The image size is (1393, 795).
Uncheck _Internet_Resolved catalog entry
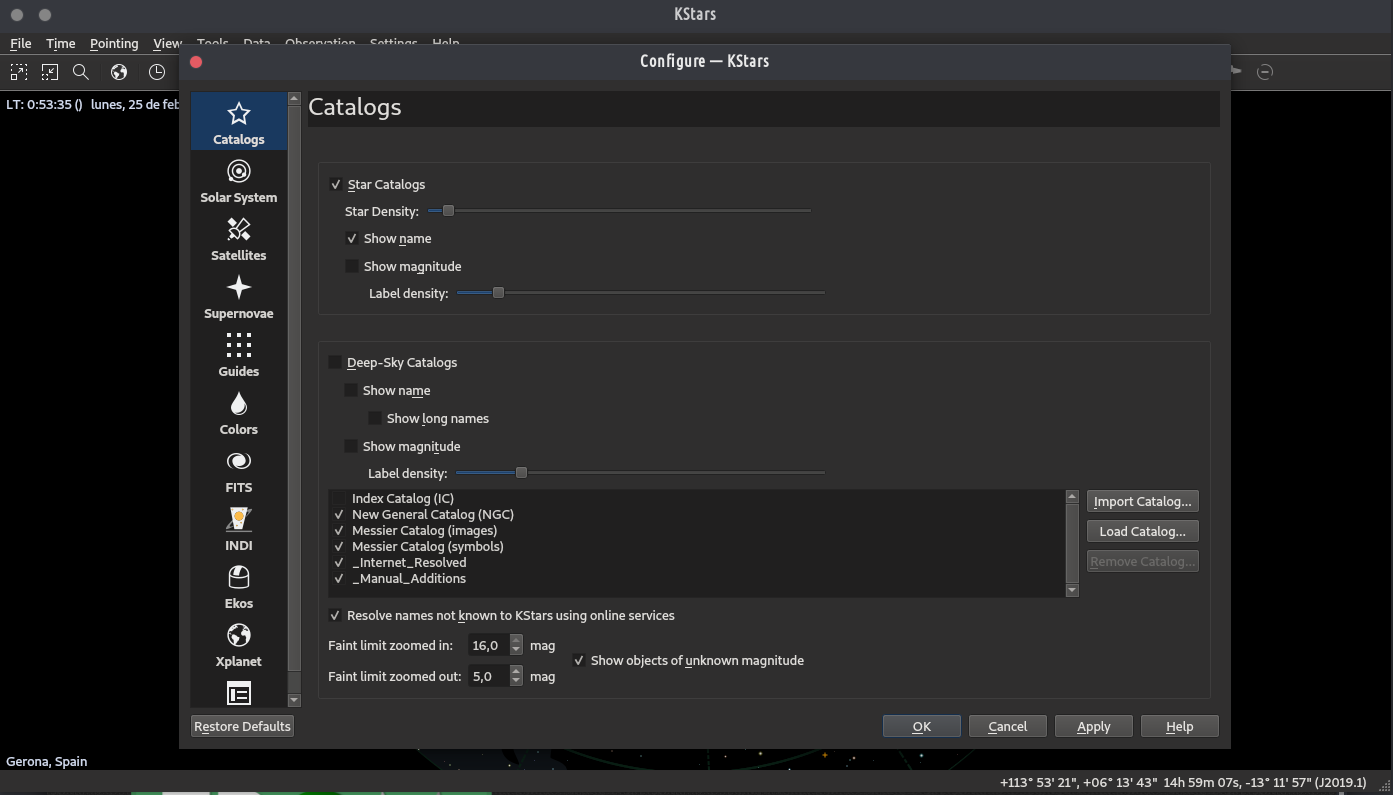[x=339, y=562]
